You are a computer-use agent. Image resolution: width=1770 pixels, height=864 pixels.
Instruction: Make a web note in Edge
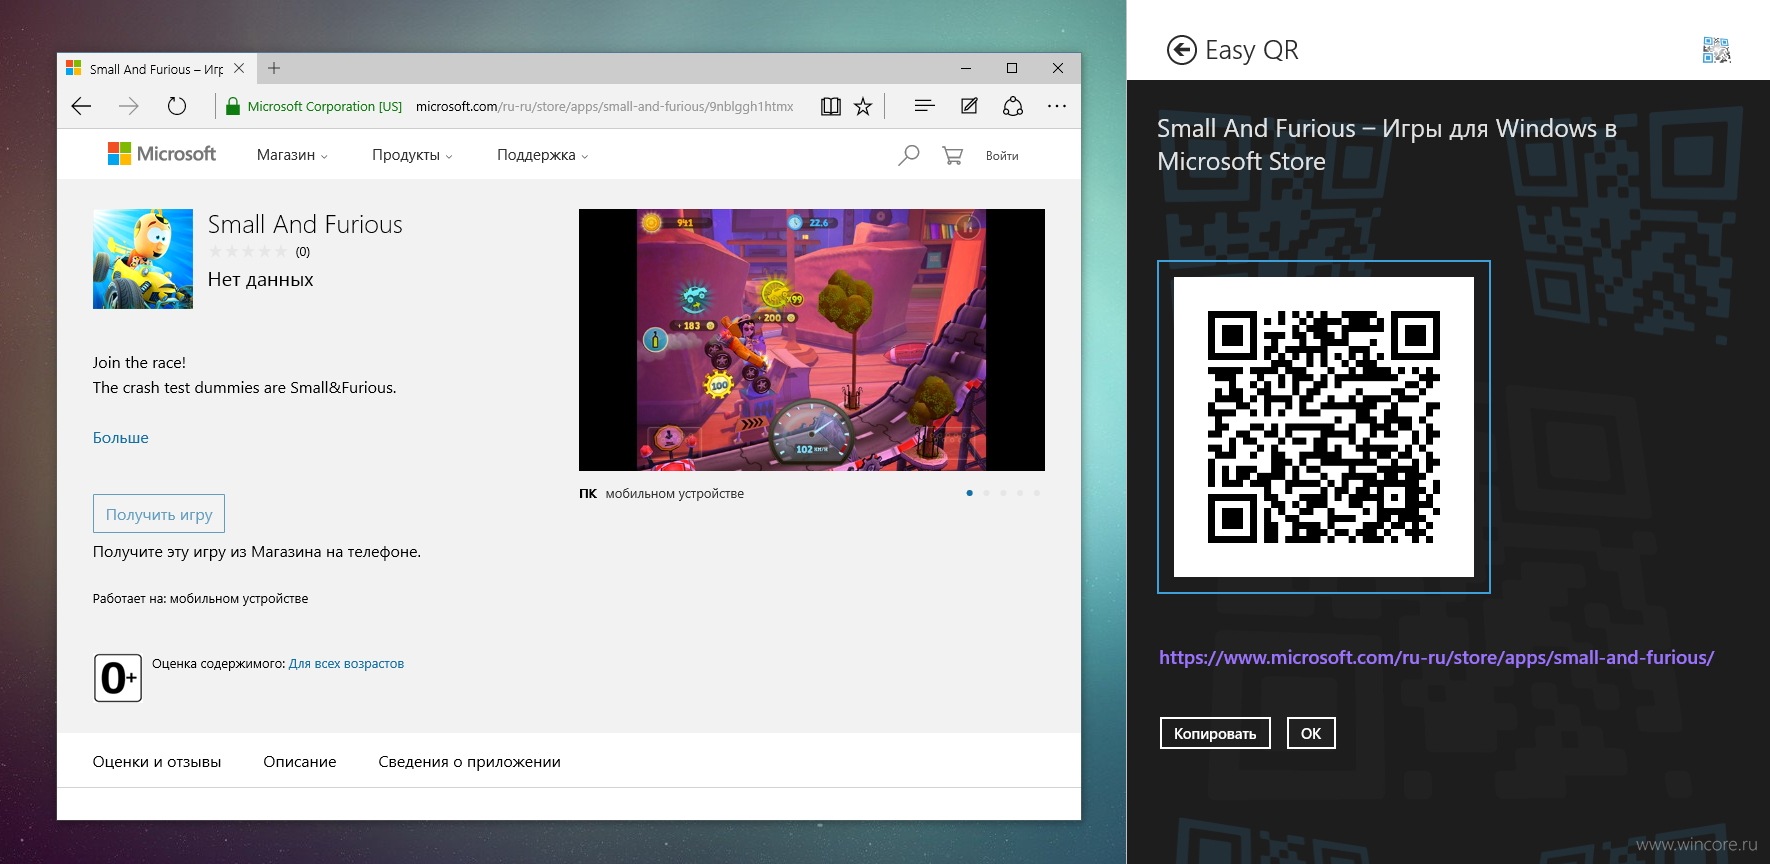(x=969, y=106)
